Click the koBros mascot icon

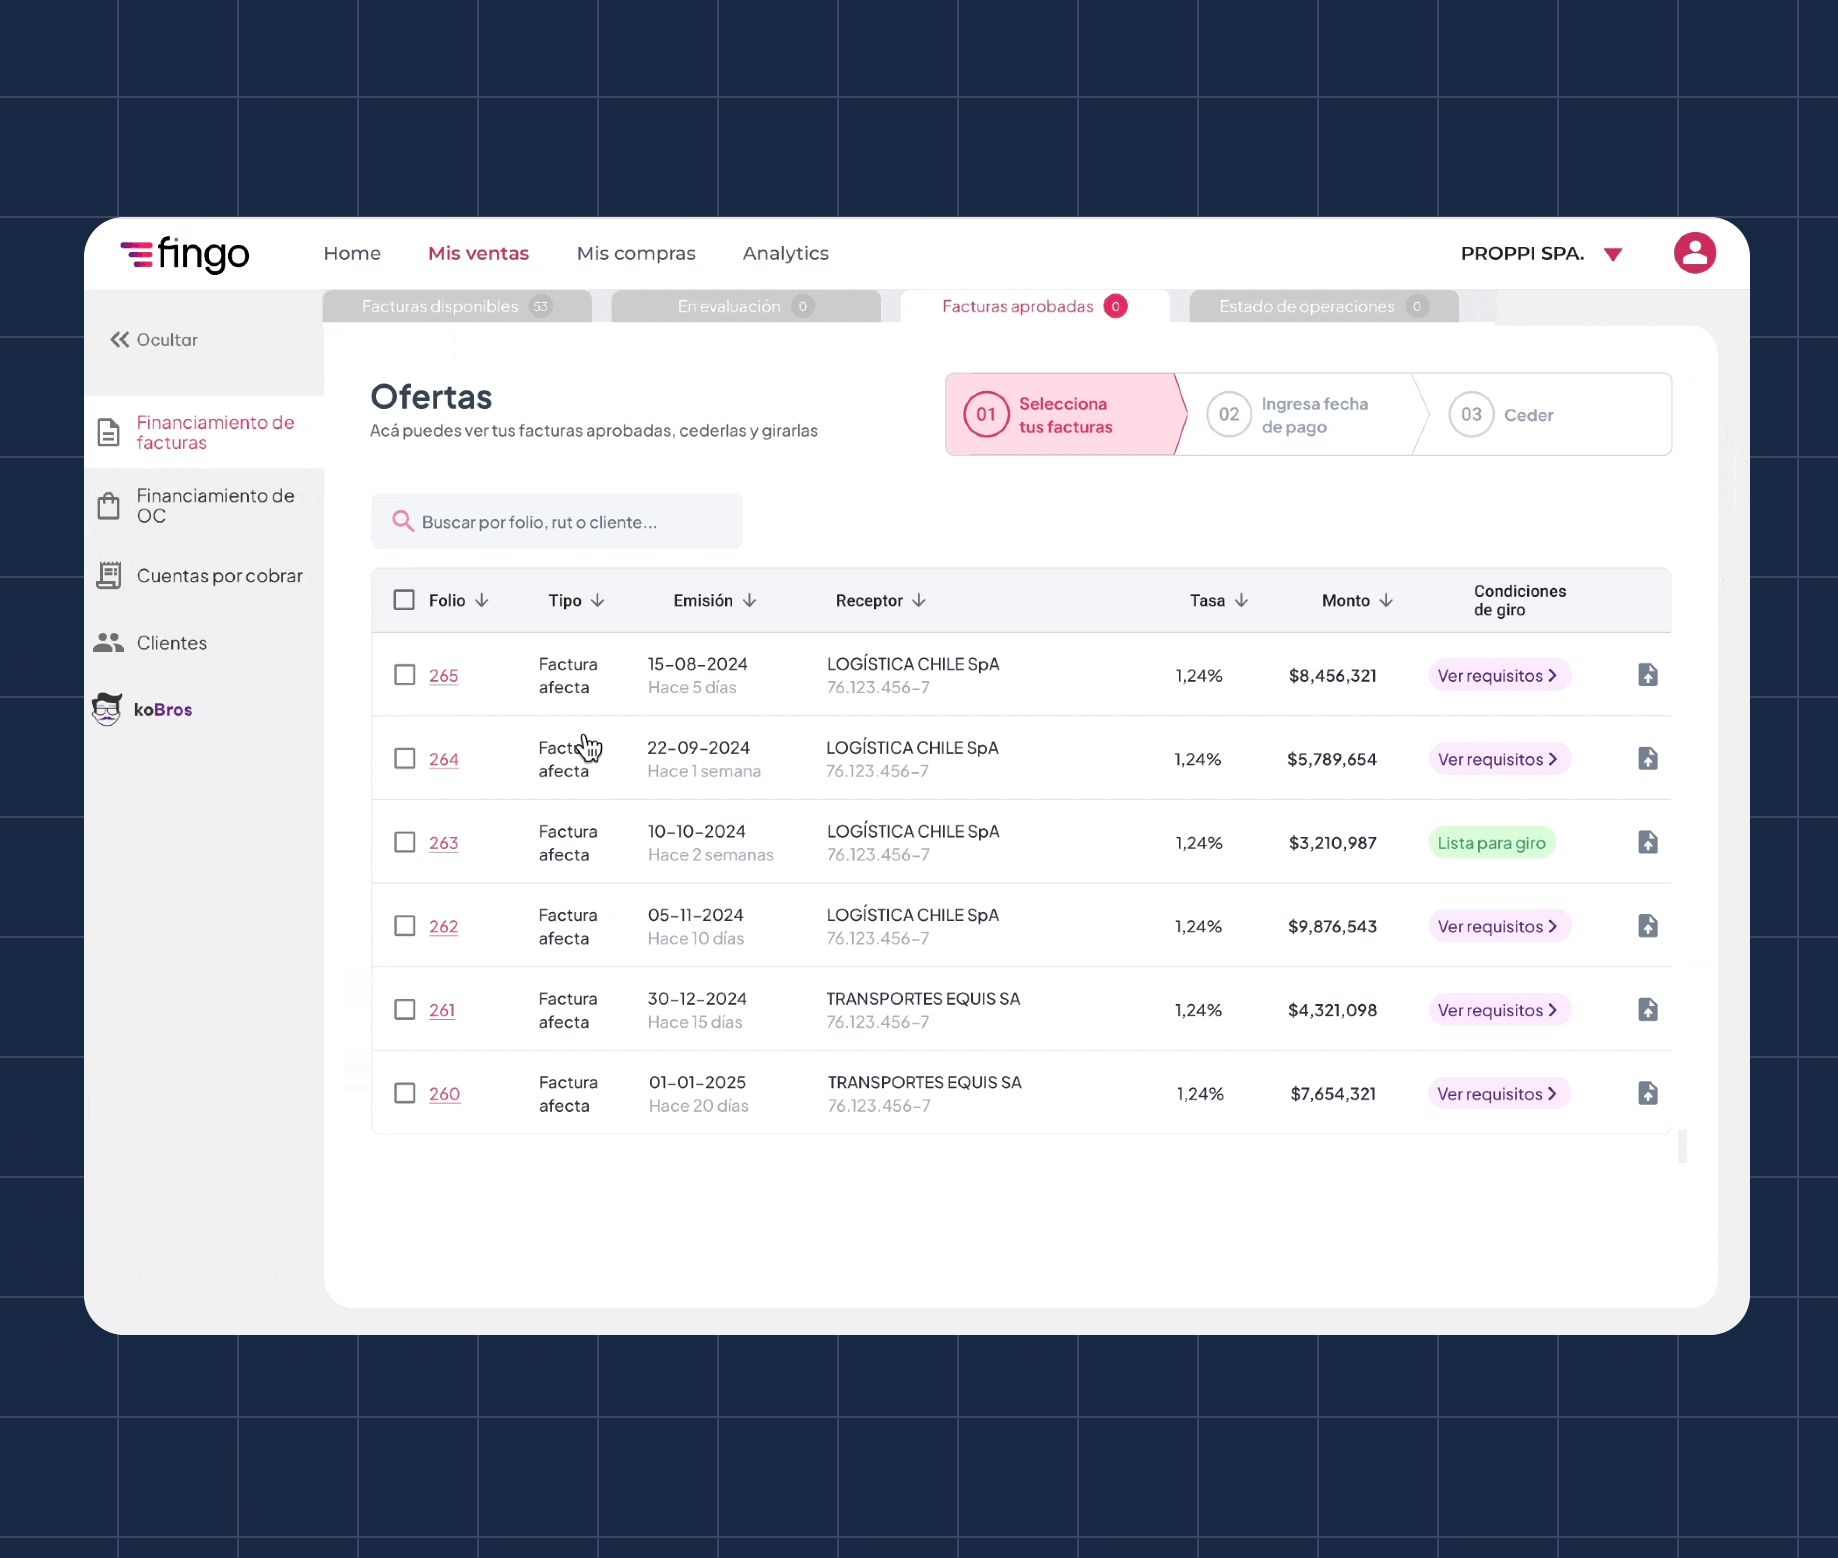pos(107,709)
